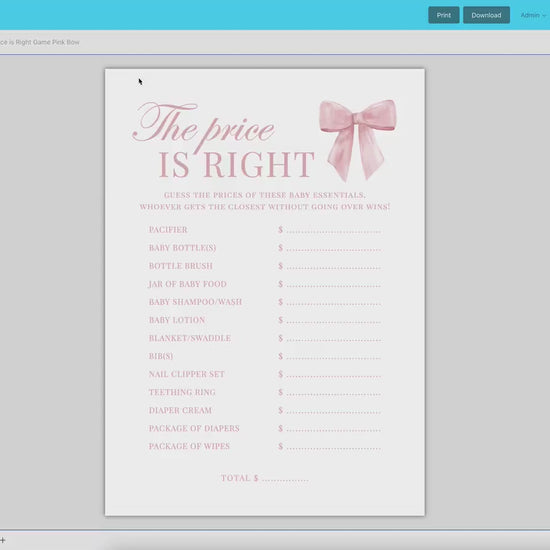
Task: Click the "GUESS THE PRICES" instruction line
Action: pyautogui.click(x=264, y=195)
